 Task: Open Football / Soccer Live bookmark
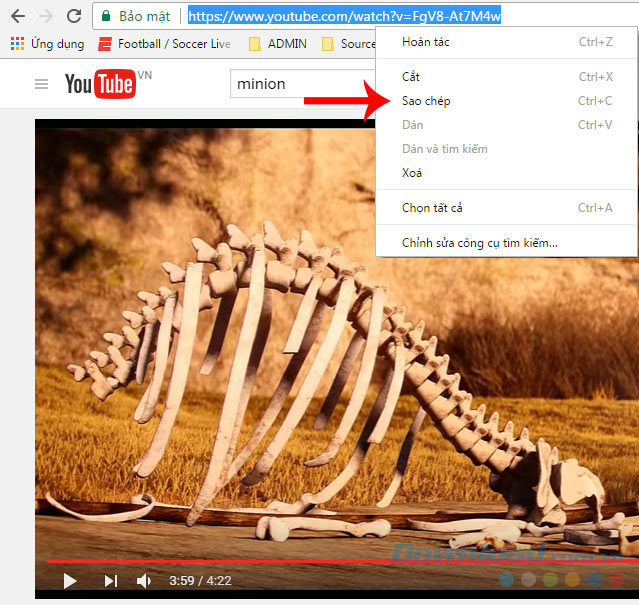point(166,44)
